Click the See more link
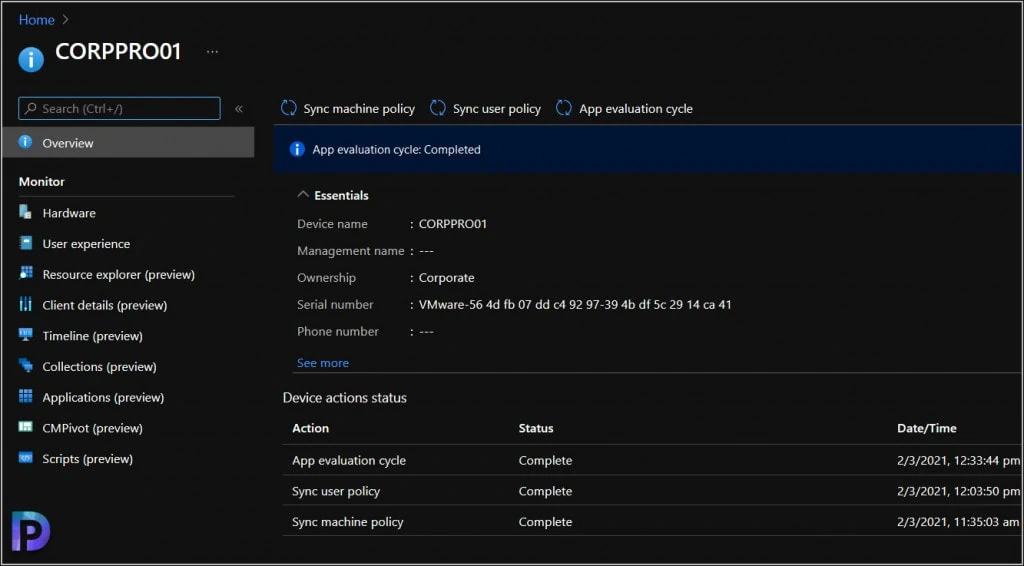Image resolution: width=1024 pixels, height=566 pixels. point(323,363)
